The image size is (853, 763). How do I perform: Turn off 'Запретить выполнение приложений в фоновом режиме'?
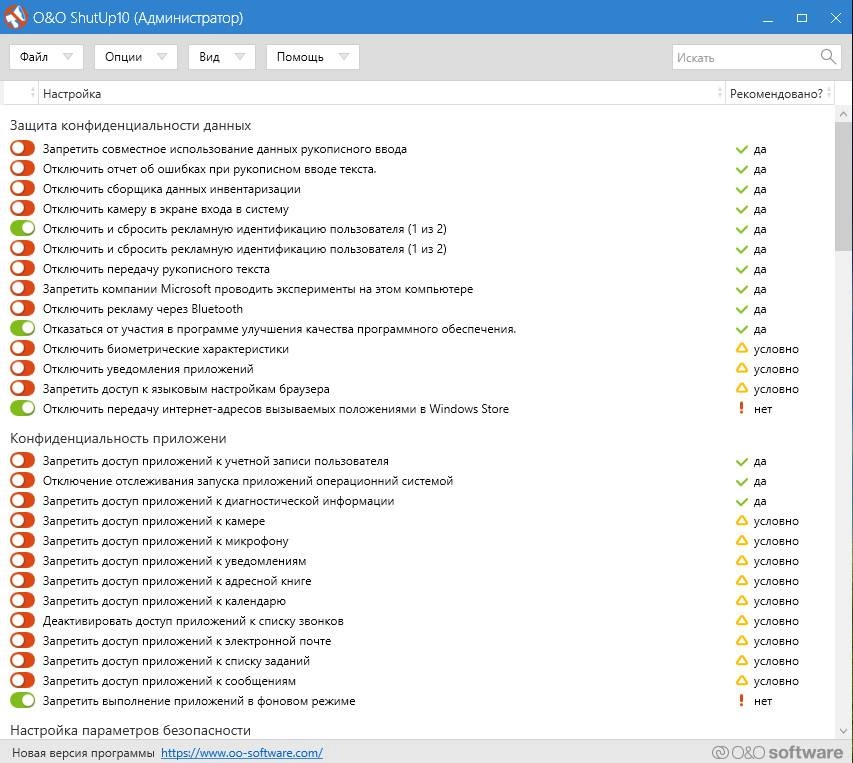pyautogui.click(x=22, y=700)
